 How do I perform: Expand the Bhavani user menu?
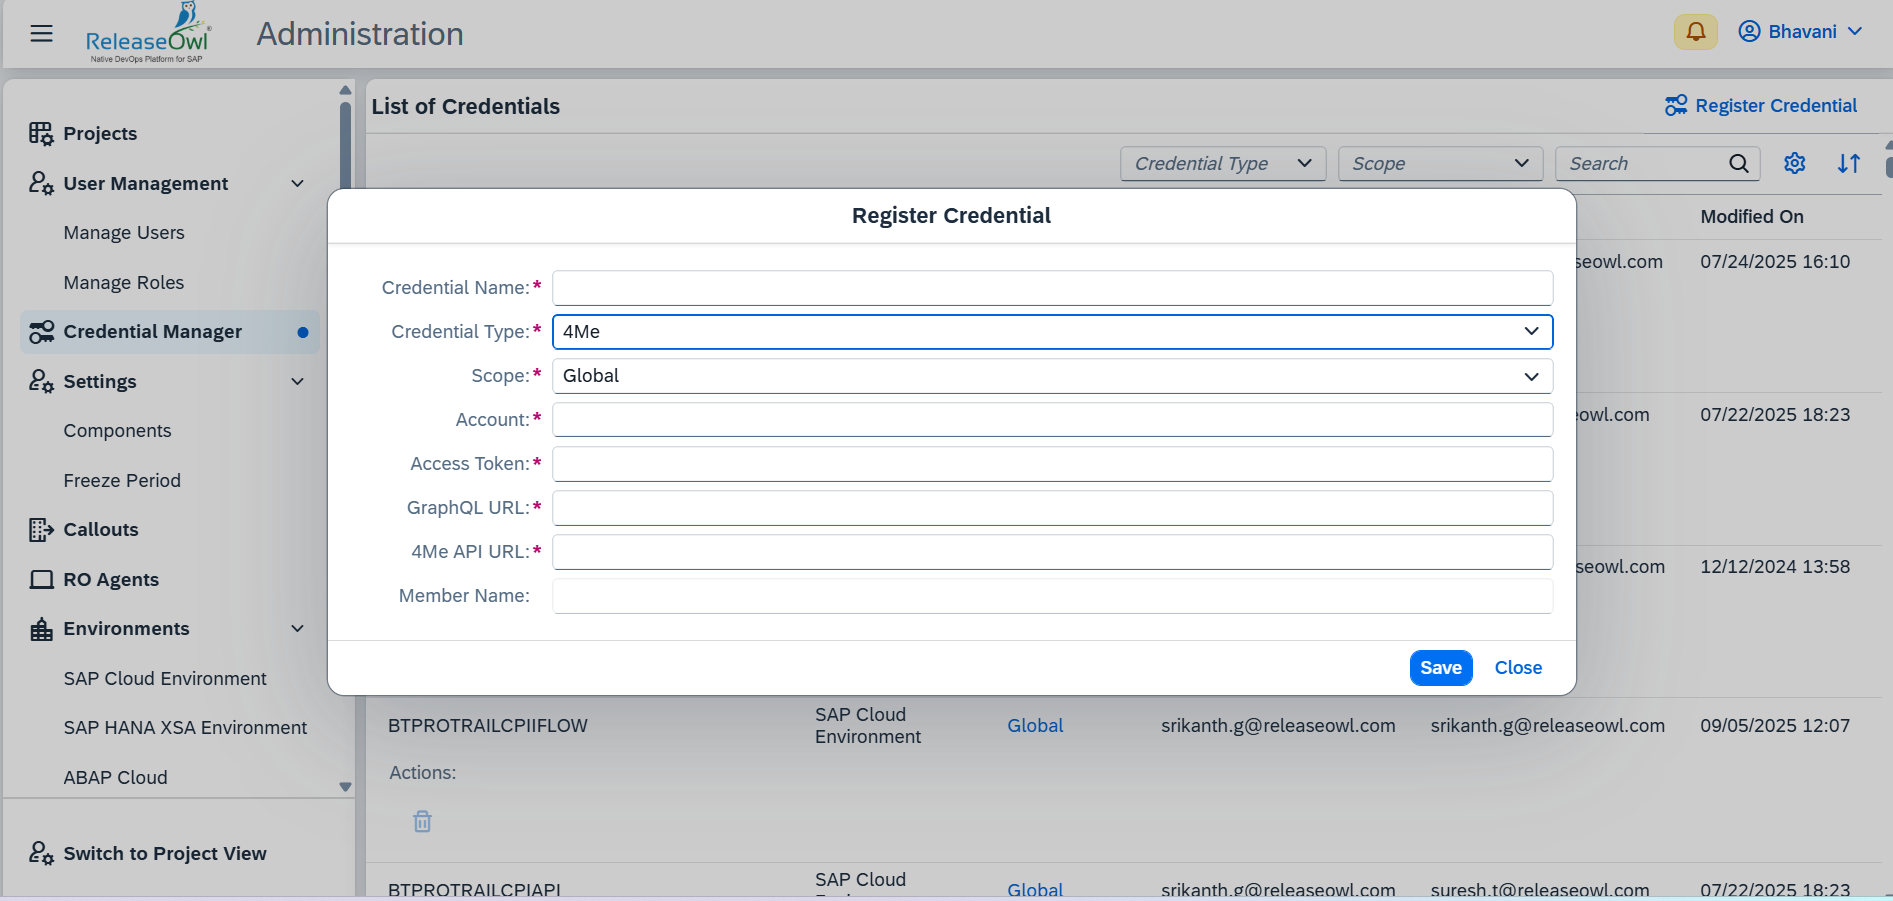pos(1801,32)
